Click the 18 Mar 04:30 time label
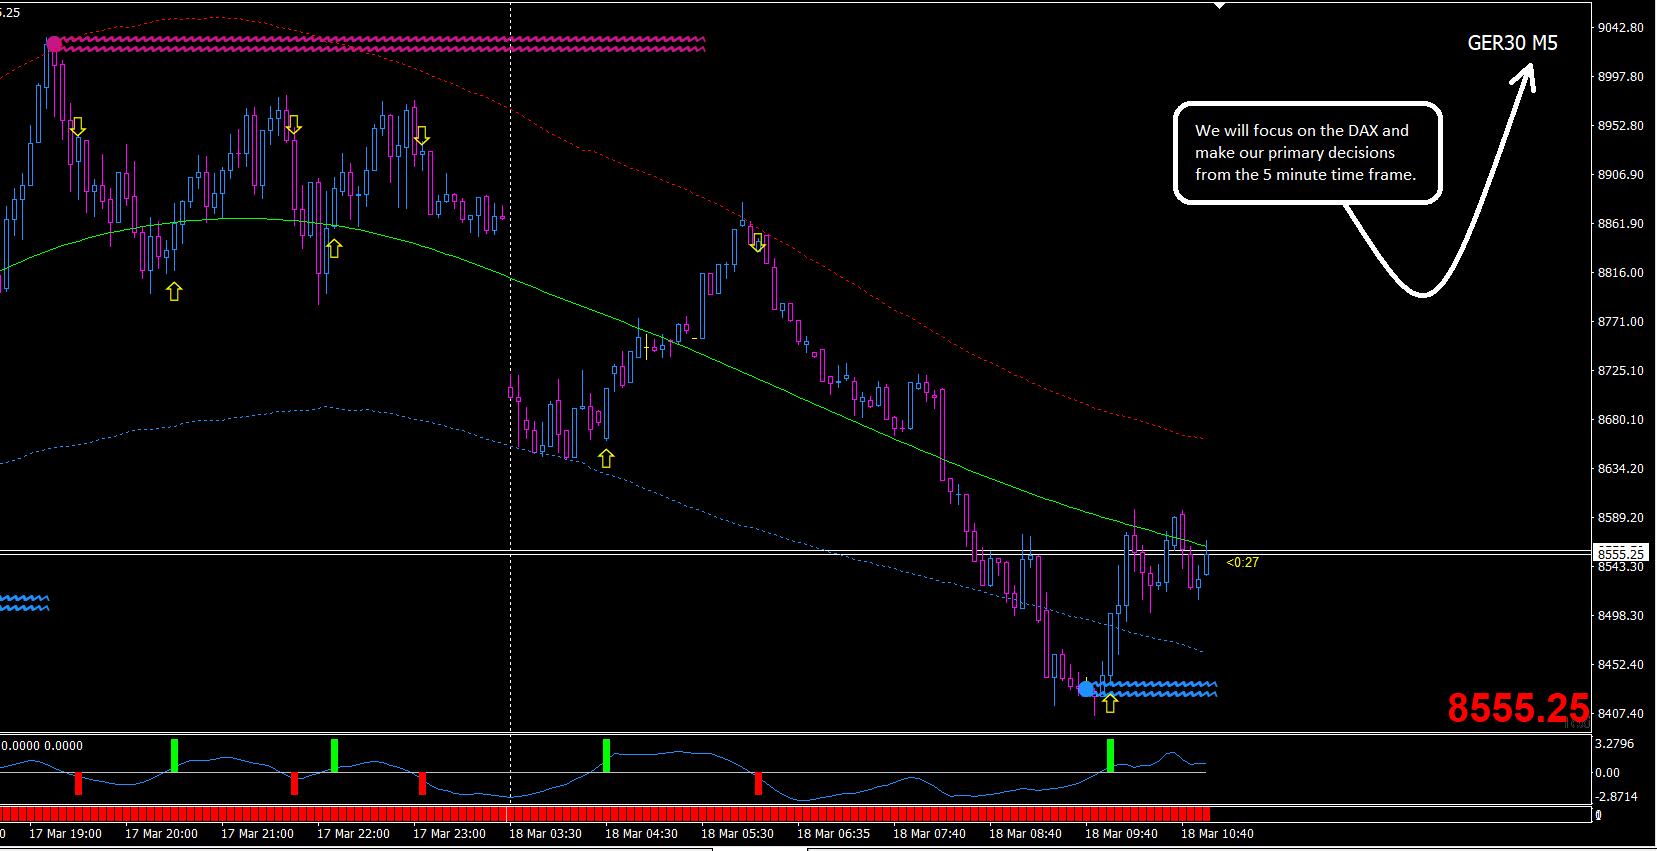The height and width of the screenshot is (851, 1657). 641,834
